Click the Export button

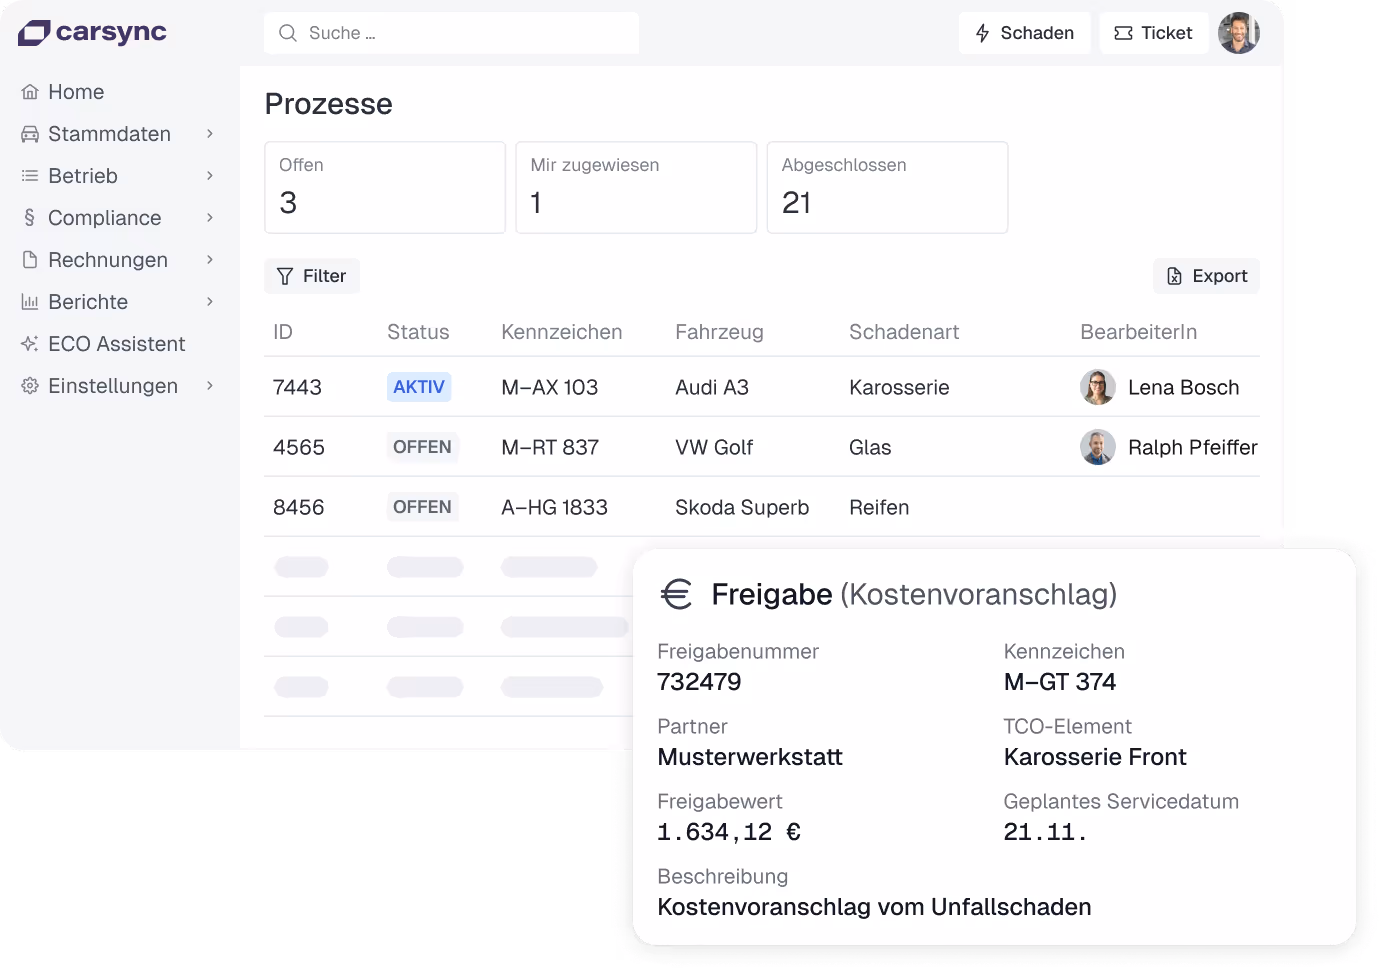click(1207, 276)
